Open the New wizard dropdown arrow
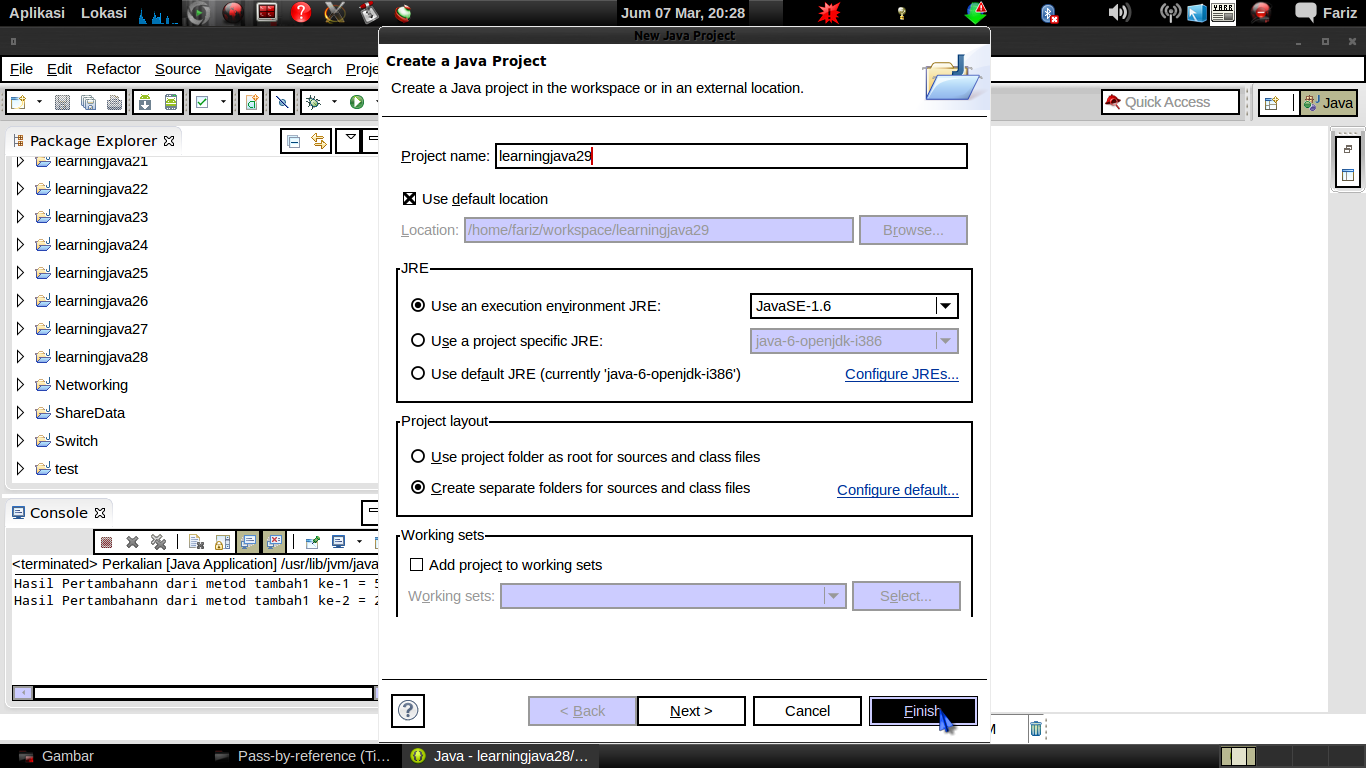This screenshot has width=1366, height=768. pos(39,102)
